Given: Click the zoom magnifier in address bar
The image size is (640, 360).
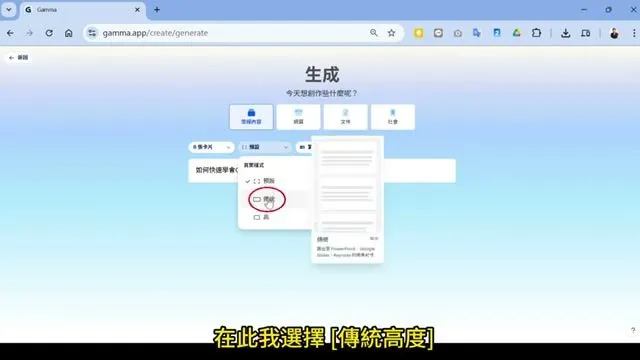Looking at the screenshot, I should pyautogui.click(x=373, y=33).
